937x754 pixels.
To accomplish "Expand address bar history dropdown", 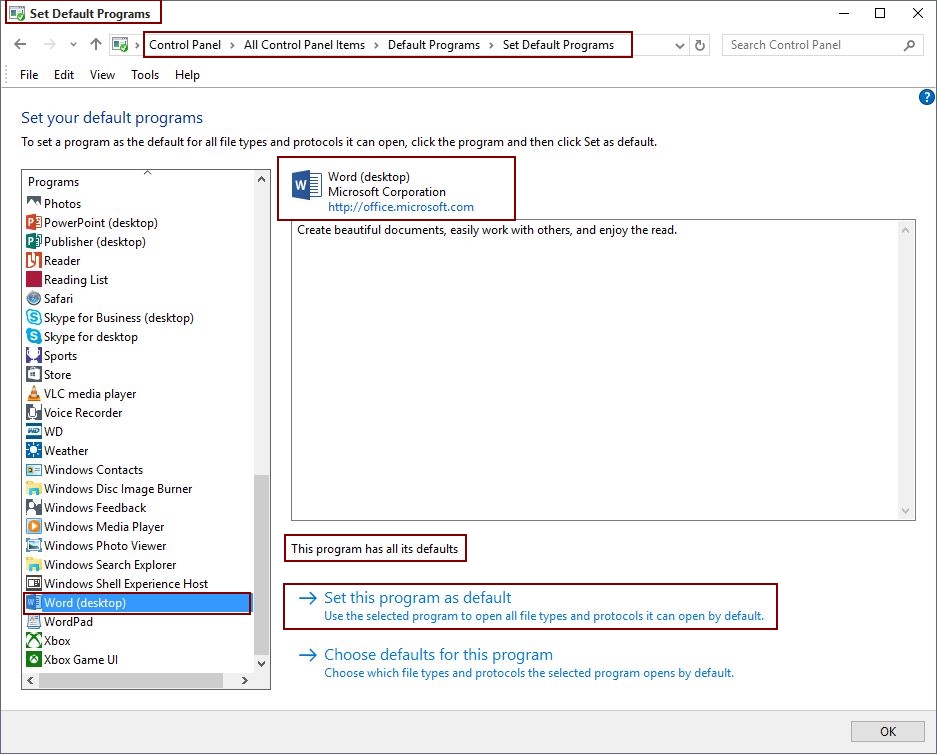I will pyautogui.click(x=679, y=45).
